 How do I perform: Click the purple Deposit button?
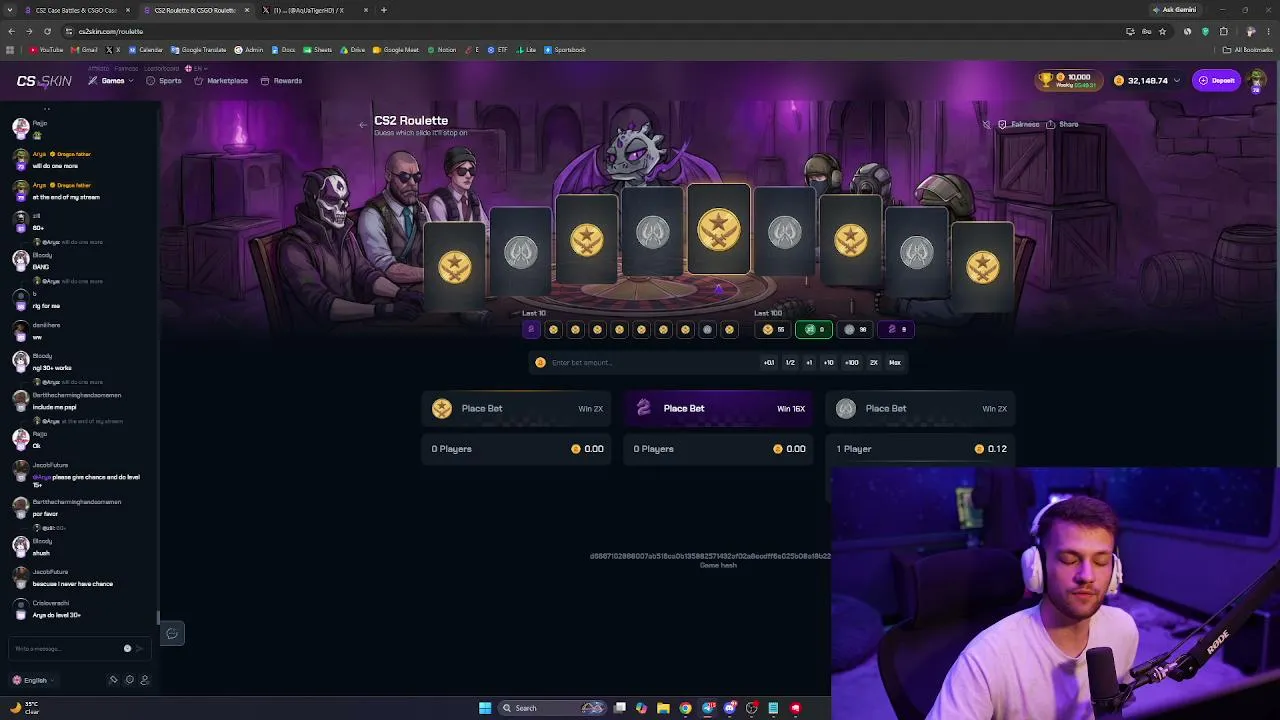(1217, 81)
